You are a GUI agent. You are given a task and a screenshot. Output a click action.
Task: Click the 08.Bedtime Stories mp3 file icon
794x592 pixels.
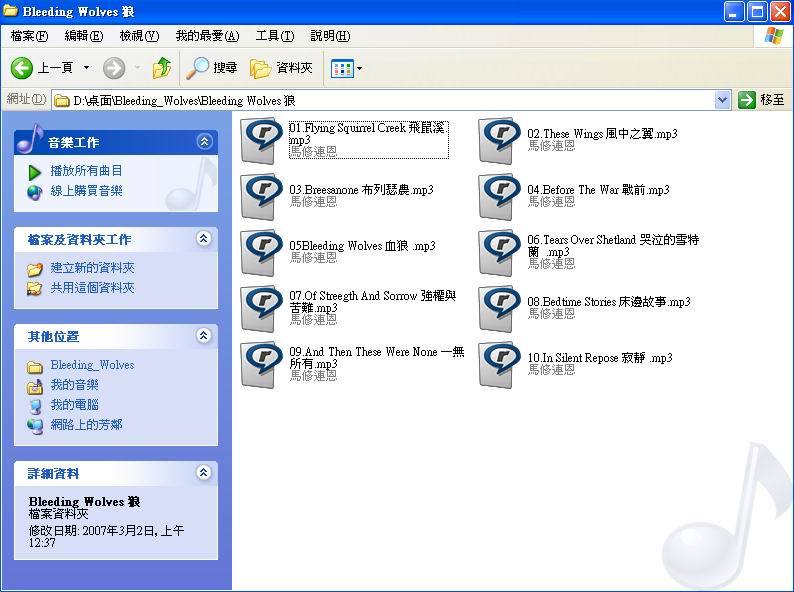498,308
